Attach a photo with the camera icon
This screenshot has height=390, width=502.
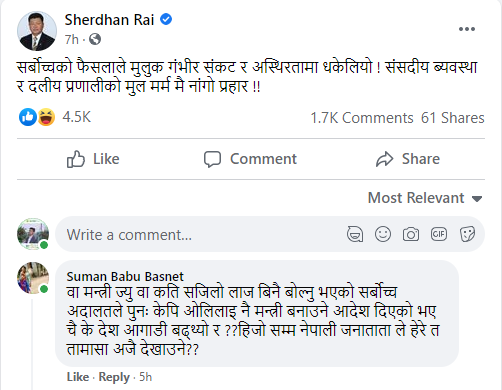[411, 234]
